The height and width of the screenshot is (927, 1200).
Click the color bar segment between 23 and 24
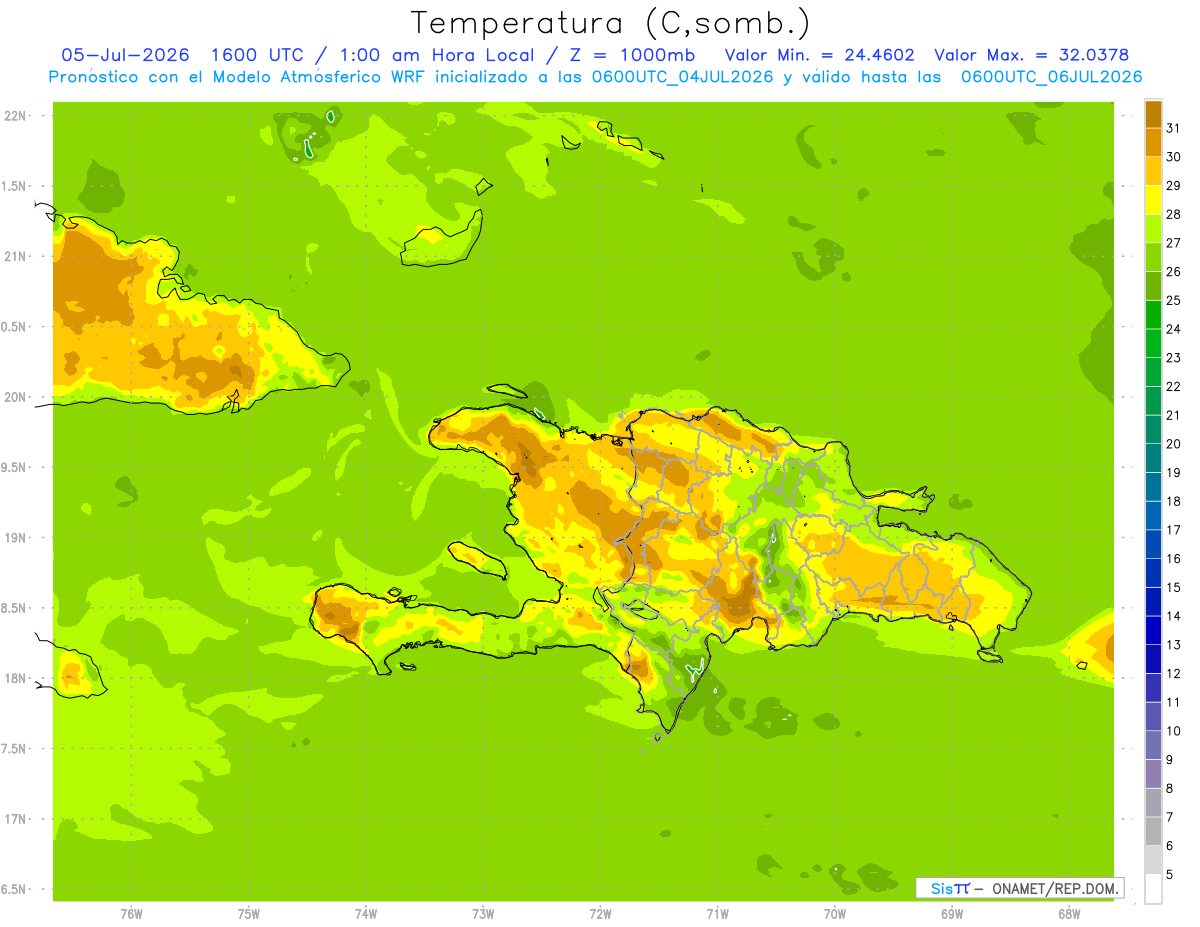pyautogui.click(x=1153, y=343)
